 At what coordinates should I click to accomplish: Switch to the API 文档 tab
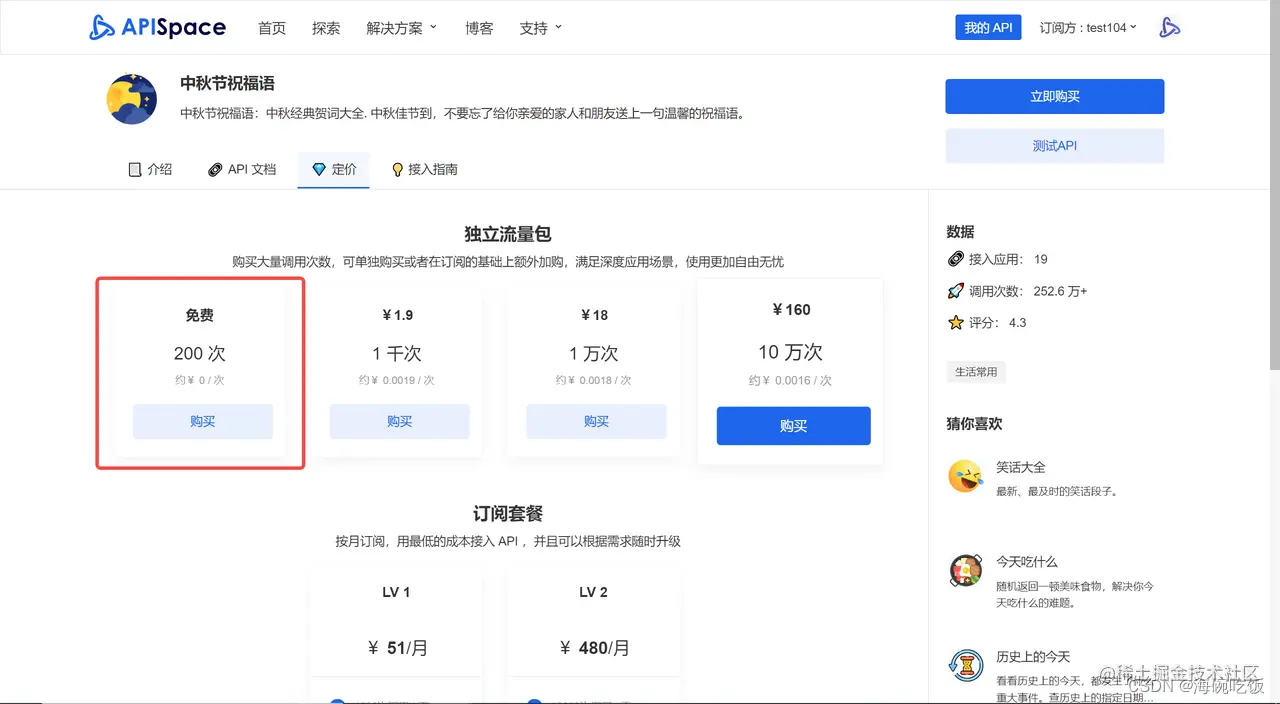[x=241, y=169]
